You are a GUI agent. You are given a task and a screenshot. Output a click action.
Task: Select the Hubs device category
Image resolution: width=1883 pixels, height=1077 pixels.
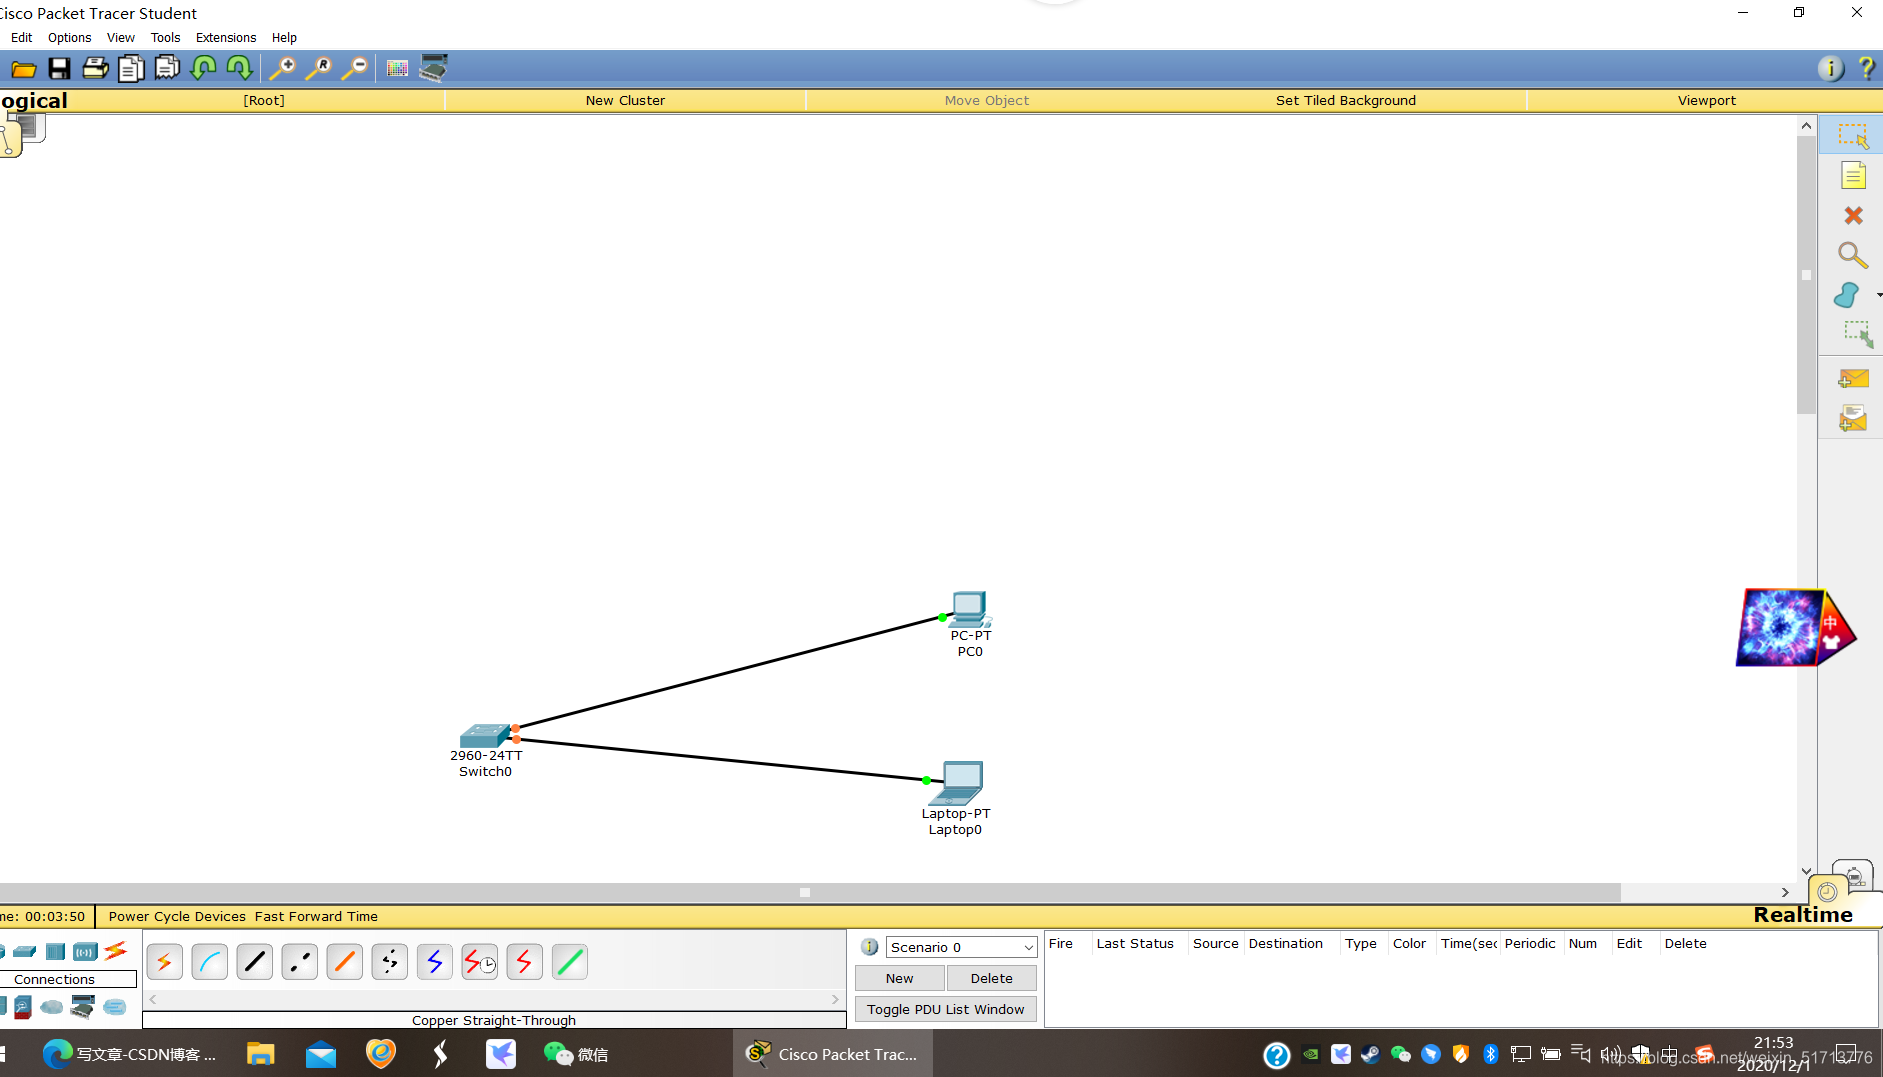56,951
